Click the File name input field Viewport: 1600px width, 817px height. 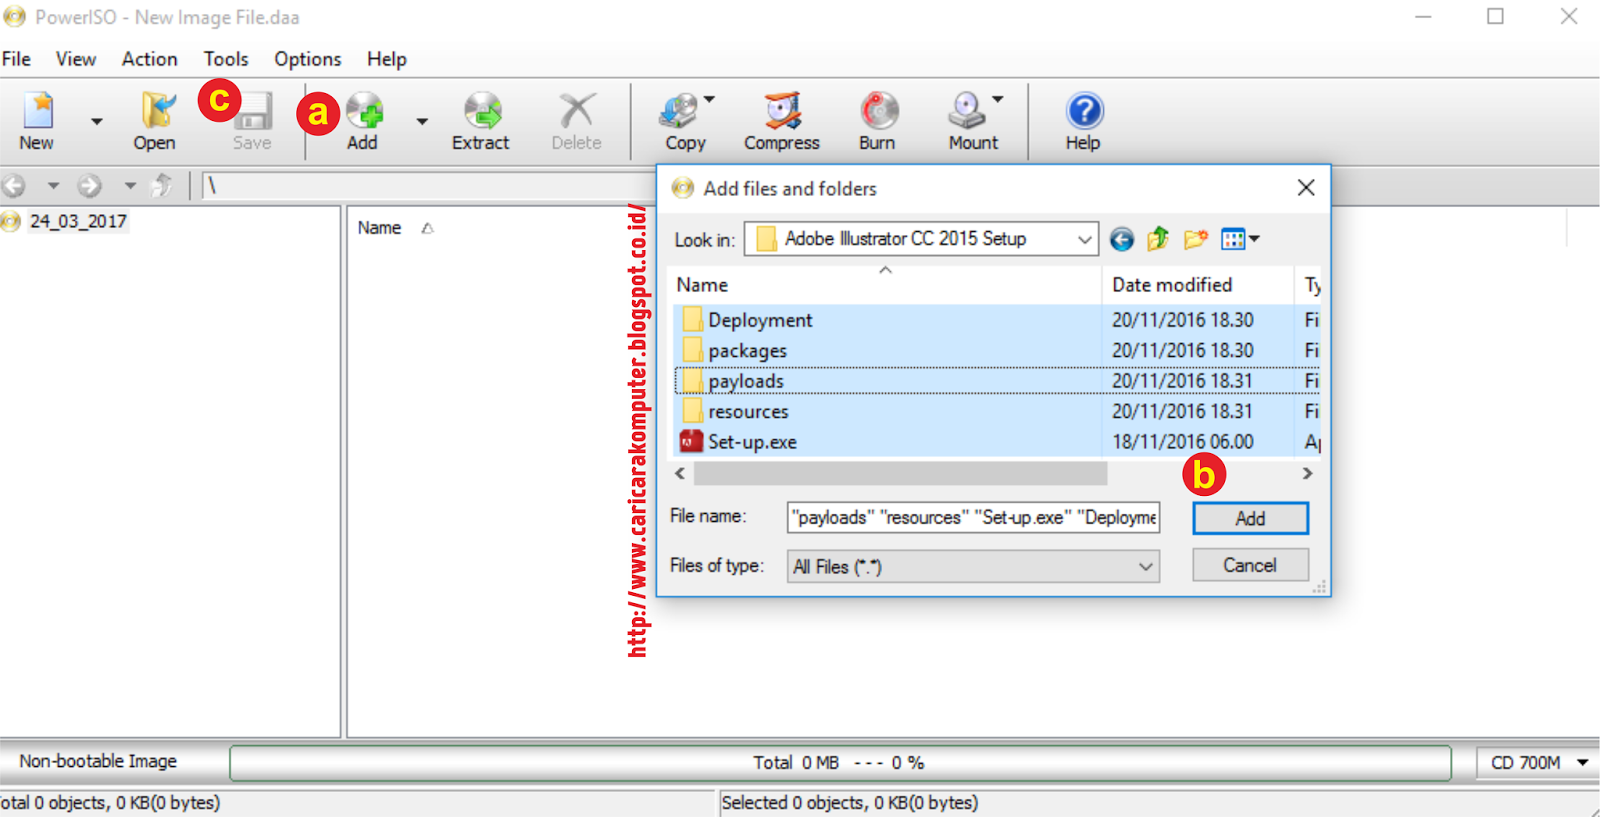click(x=973, y=517)
